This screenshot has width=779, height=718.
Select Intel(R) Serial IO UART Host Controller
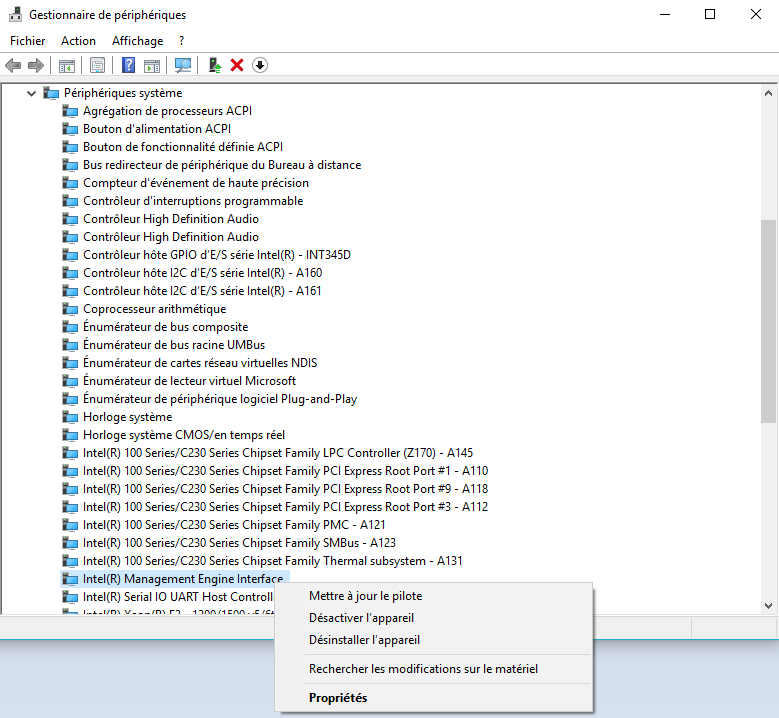[178, 597]
